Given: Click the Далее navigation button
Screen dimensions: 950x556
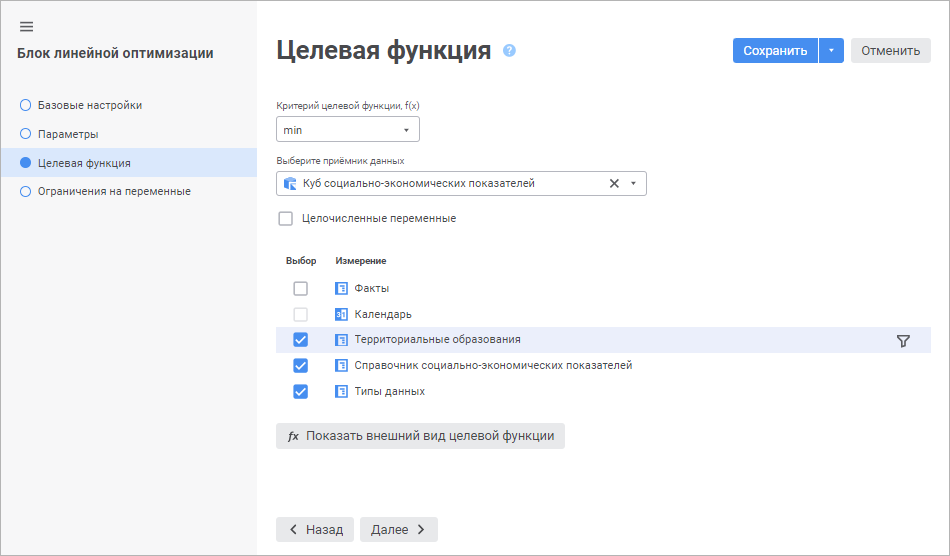Looking at the screenshot, I should (x=398, y=530).
